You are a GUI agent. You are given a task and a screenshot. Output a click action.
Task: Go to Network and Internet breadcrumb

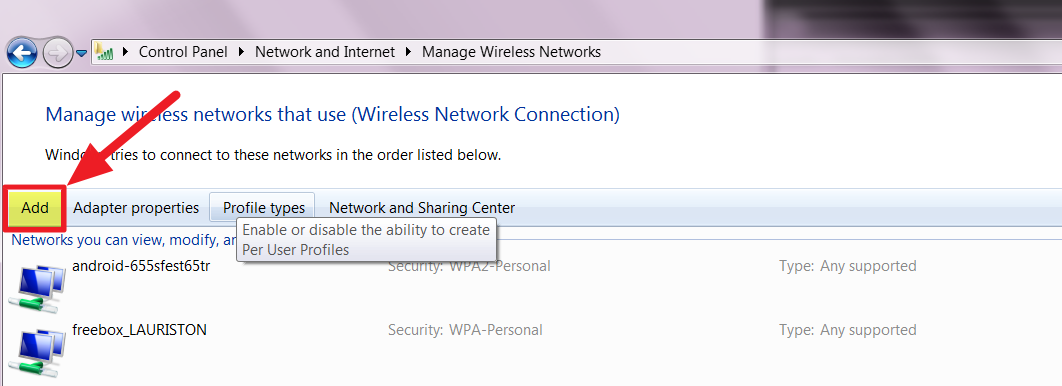[325, 52]
